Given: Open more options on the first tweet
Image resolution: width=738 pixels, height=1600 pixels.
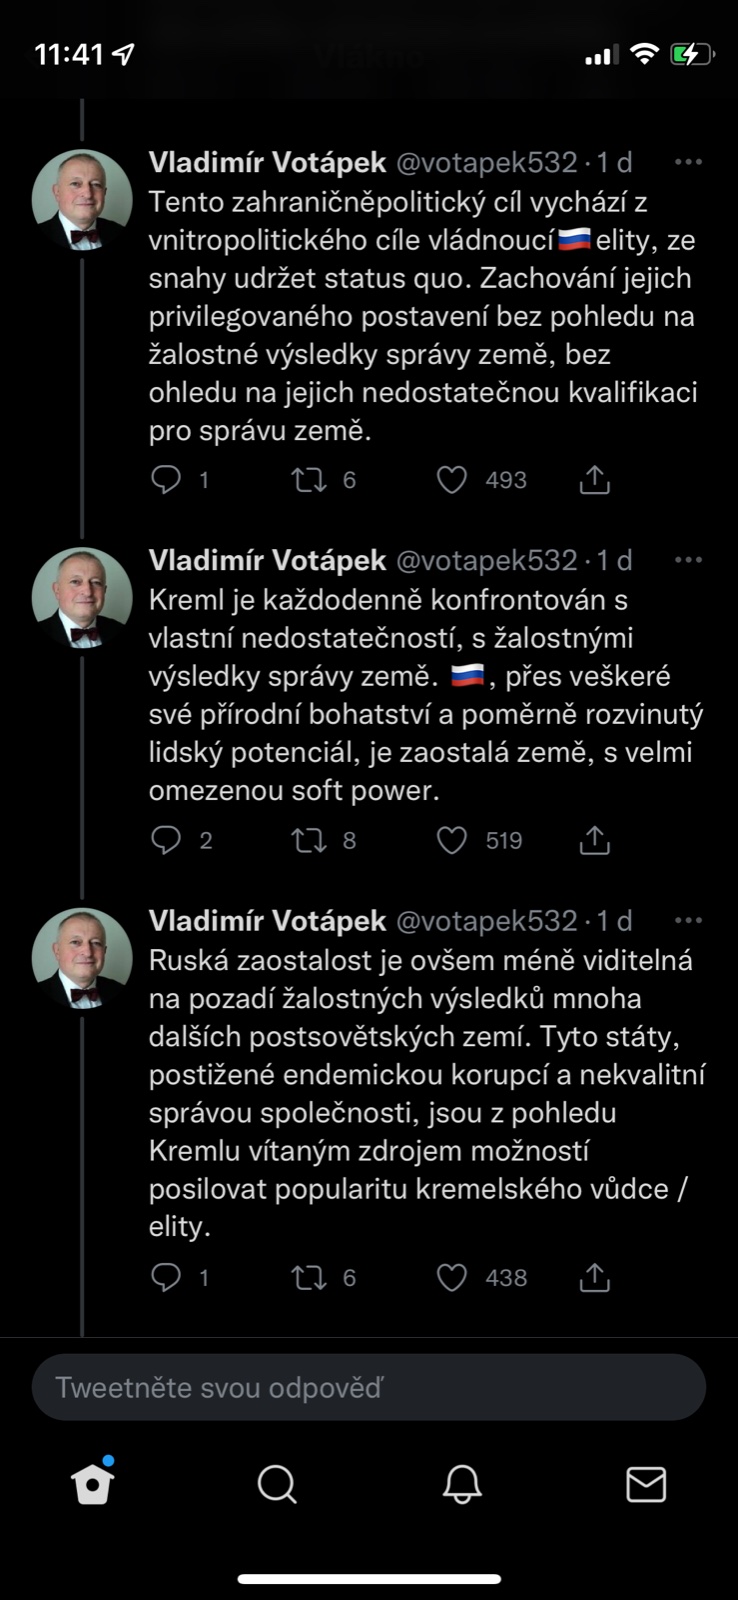Looking at the screenshot, I should coord(688,162).
